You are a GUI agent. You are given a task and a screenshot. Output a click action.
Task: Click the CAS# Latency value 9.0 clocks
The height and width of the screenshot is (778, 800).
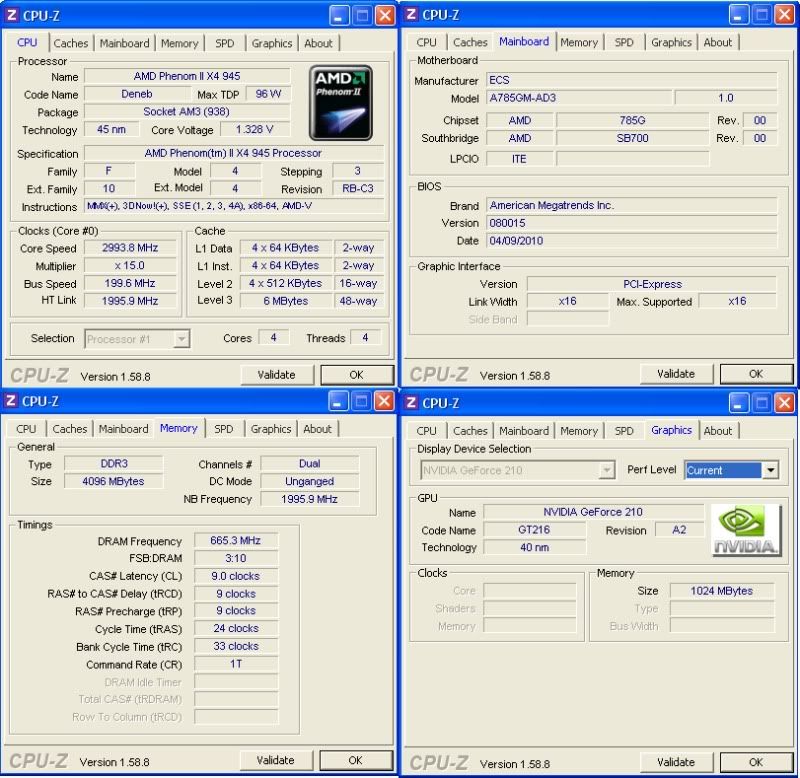point(236,576)
